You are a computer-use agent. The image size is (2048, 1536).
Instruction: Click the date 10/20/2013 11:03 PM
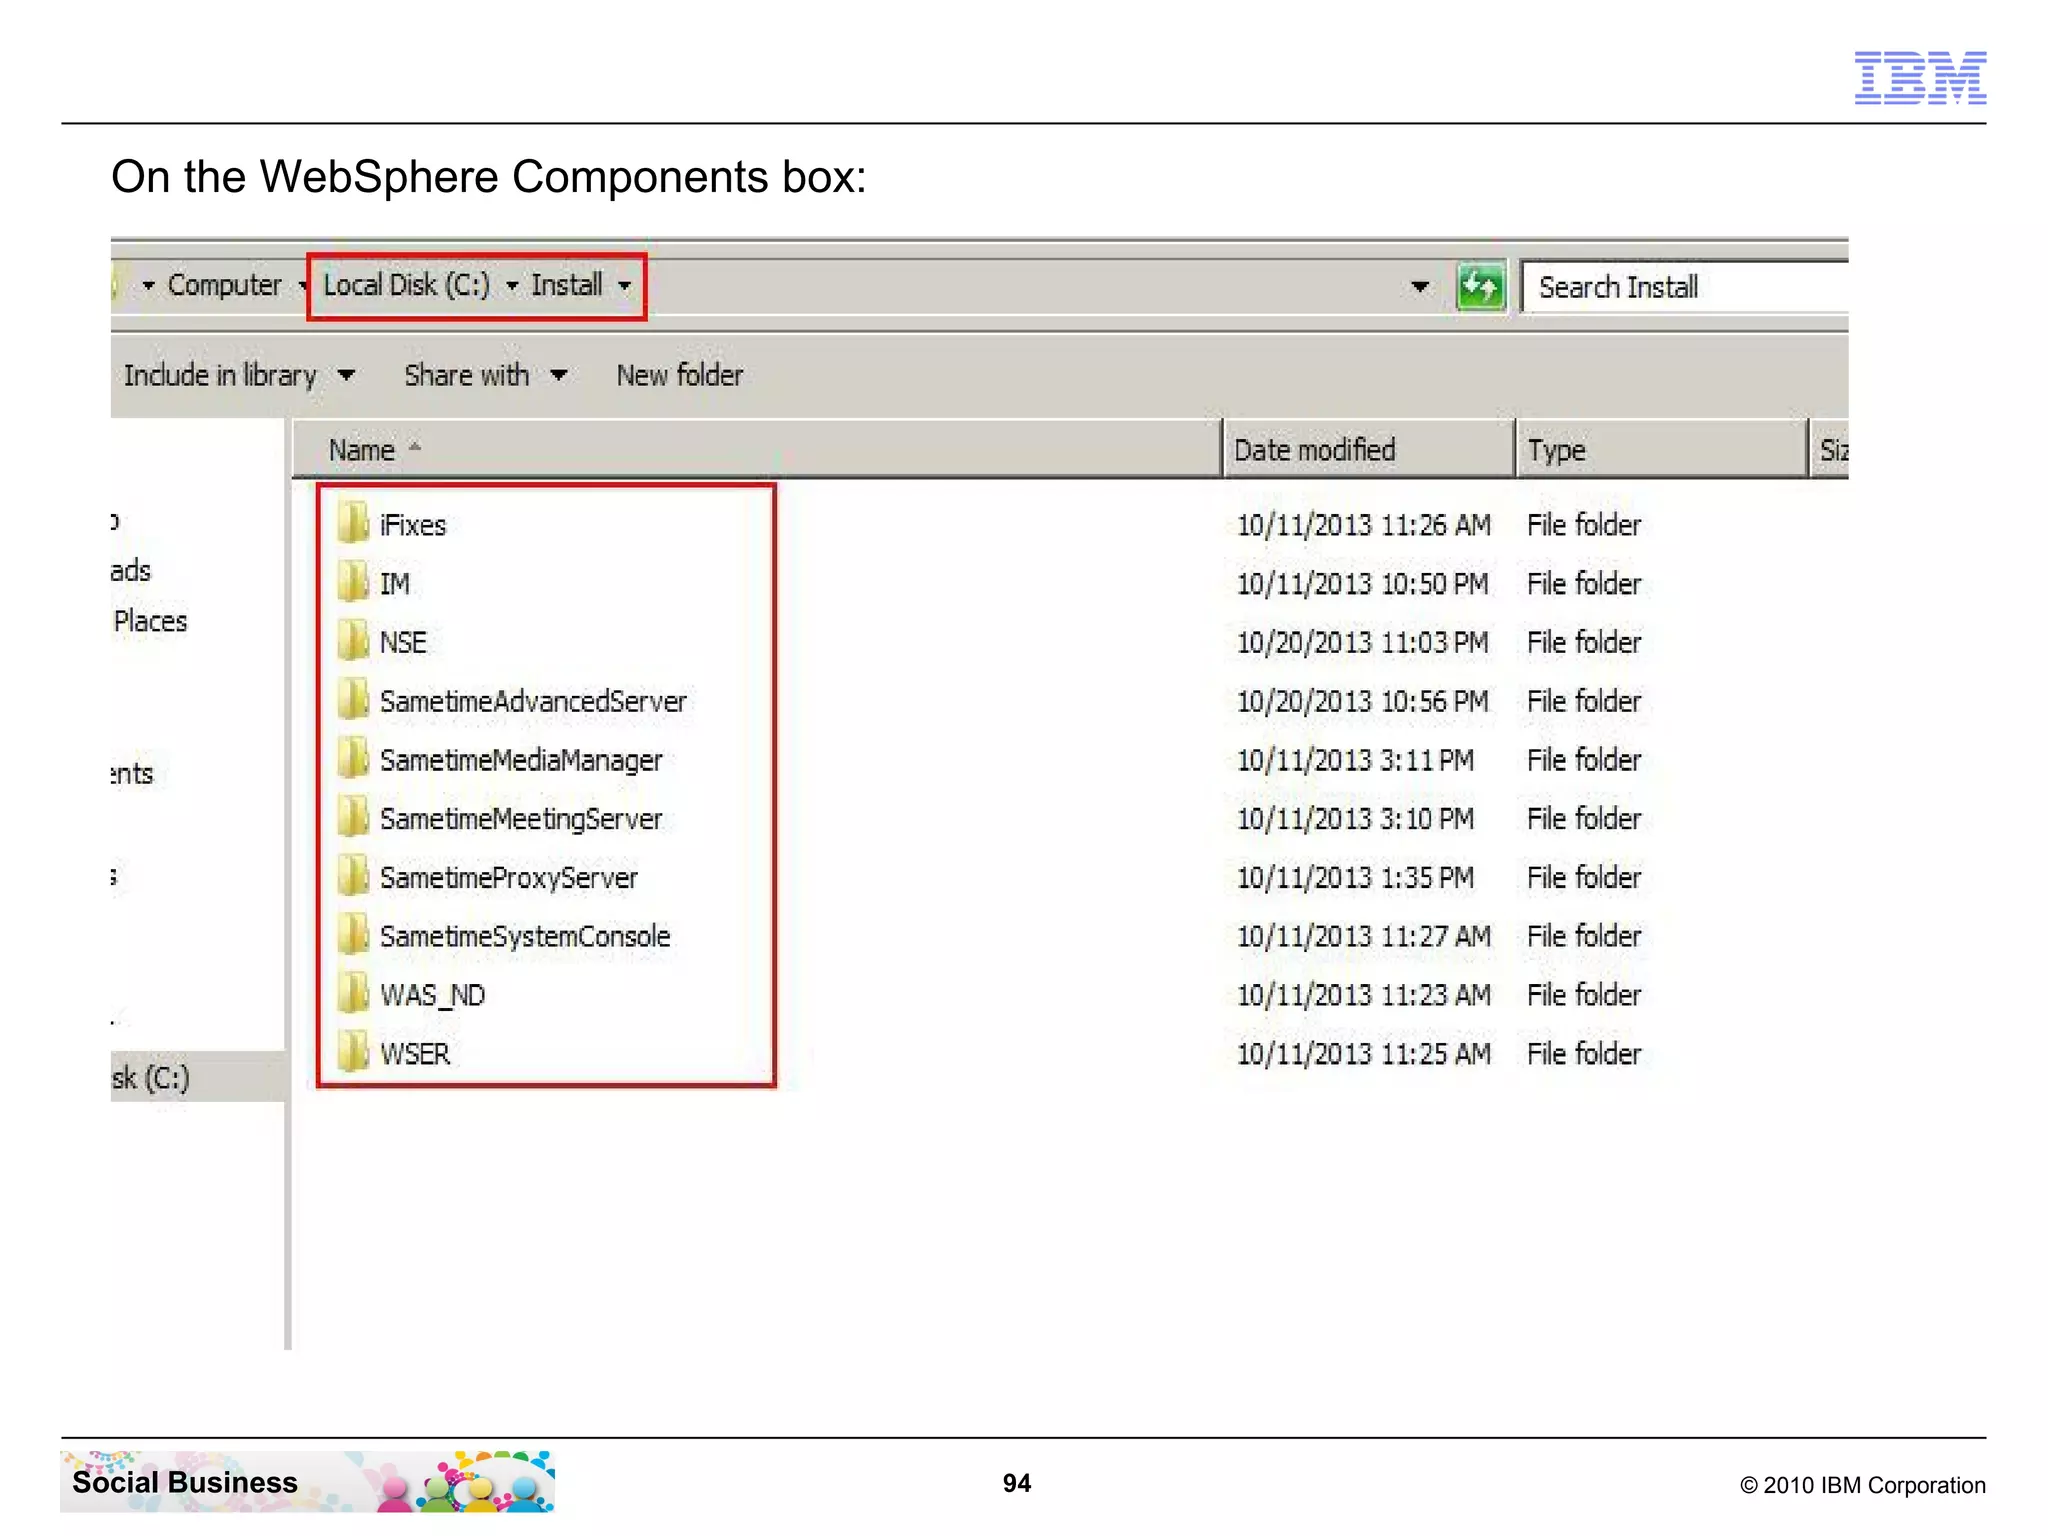point(1363,642)
